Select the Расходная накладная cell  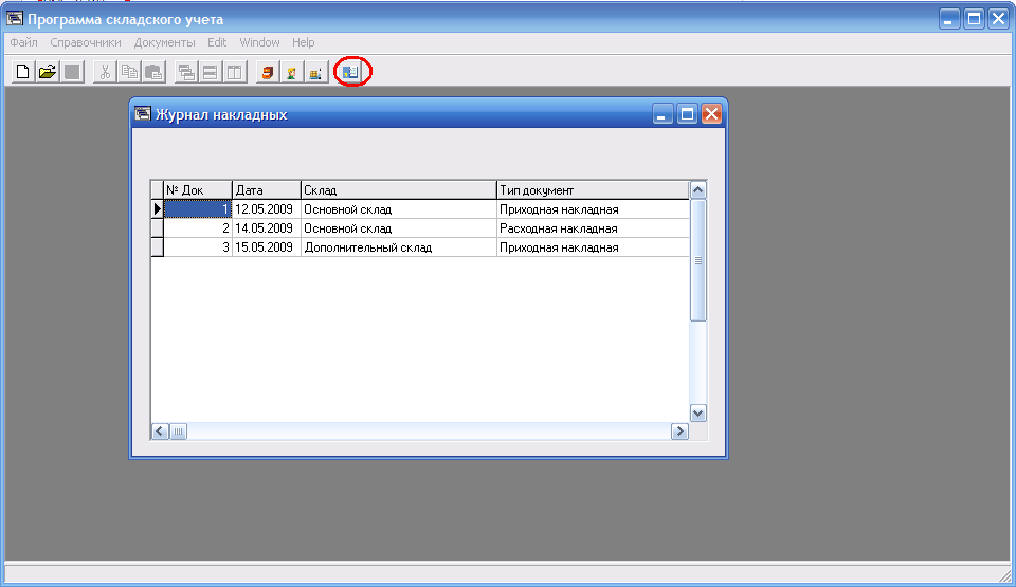click(592, 228)
